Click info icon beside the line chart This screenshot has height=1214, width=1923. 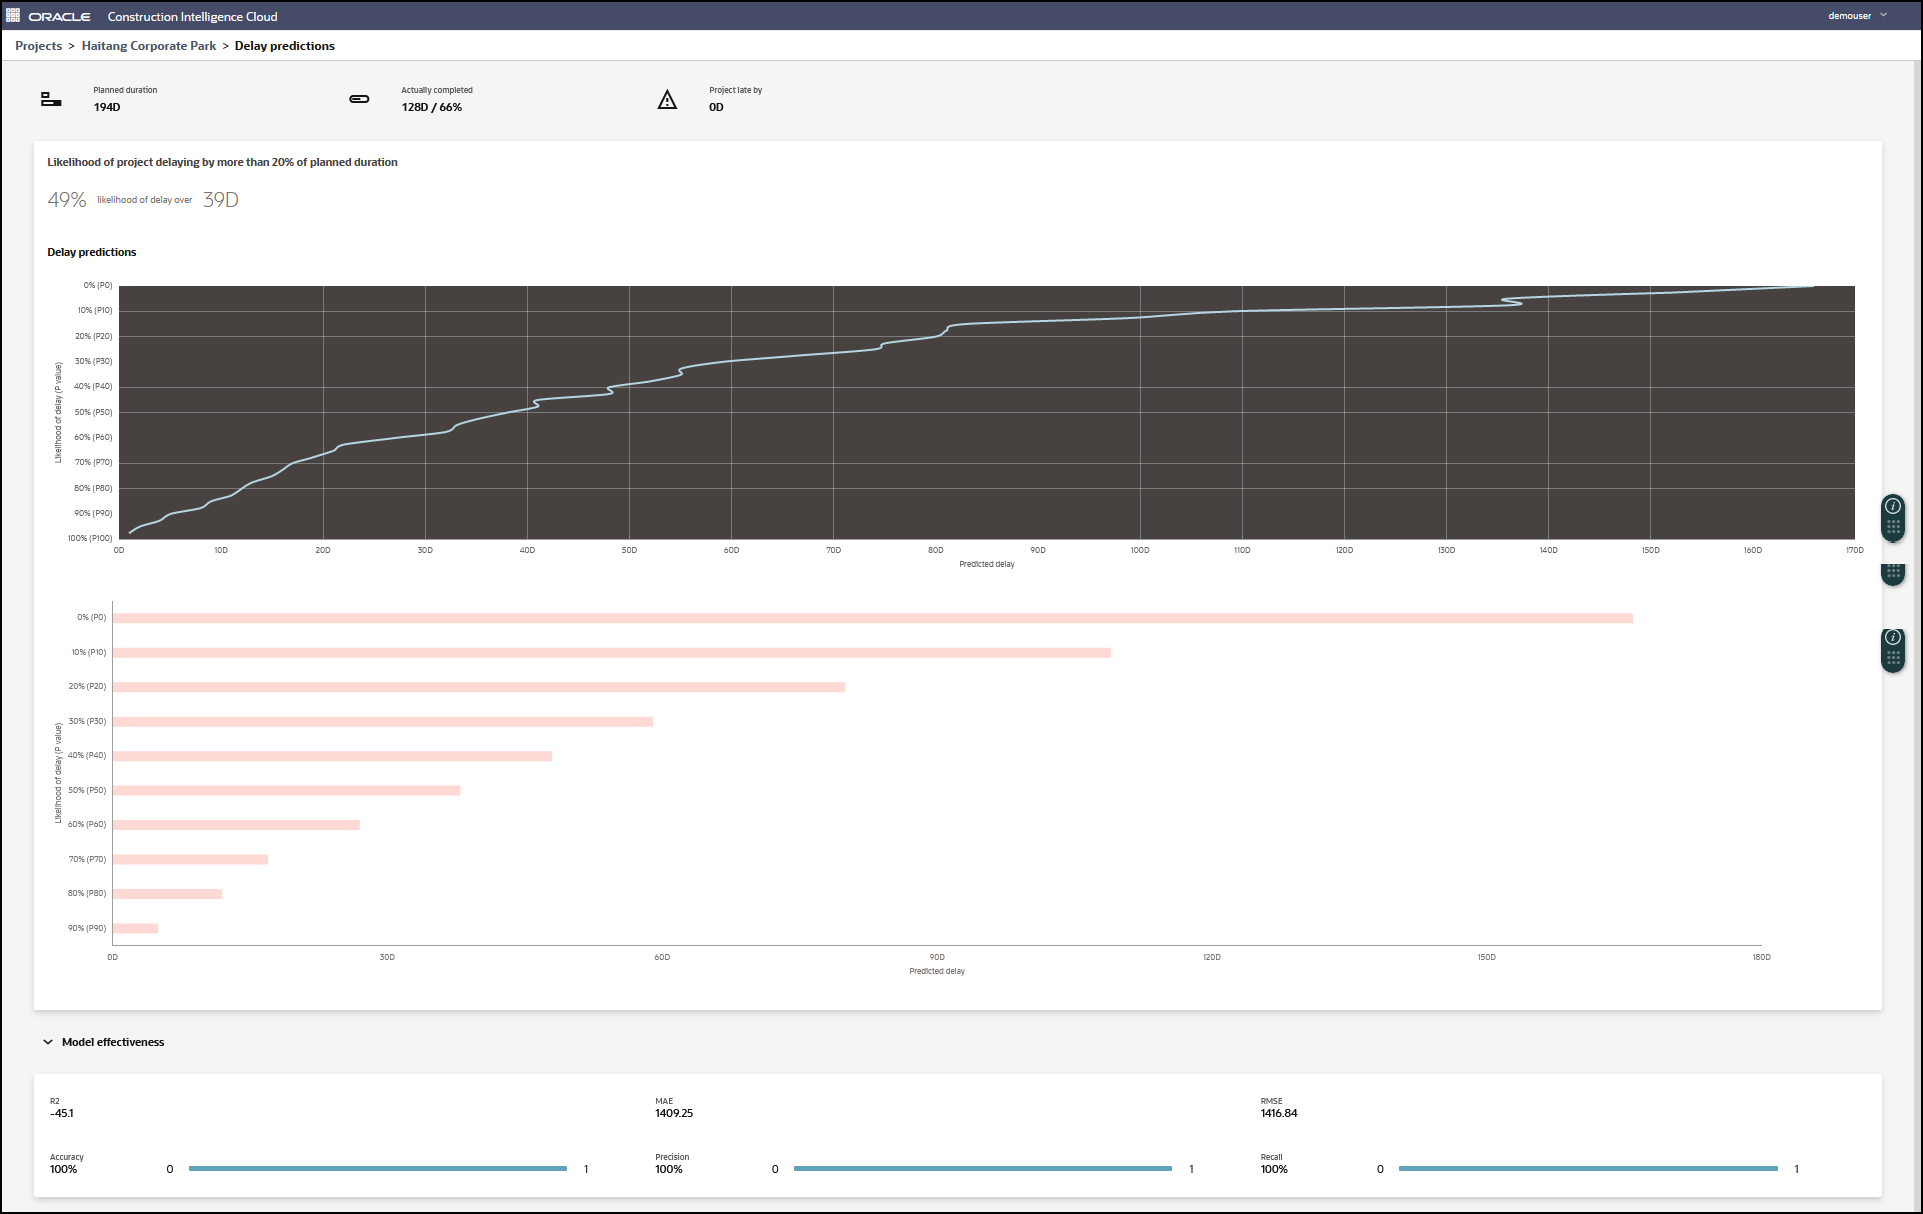[x=1892, y=506]
